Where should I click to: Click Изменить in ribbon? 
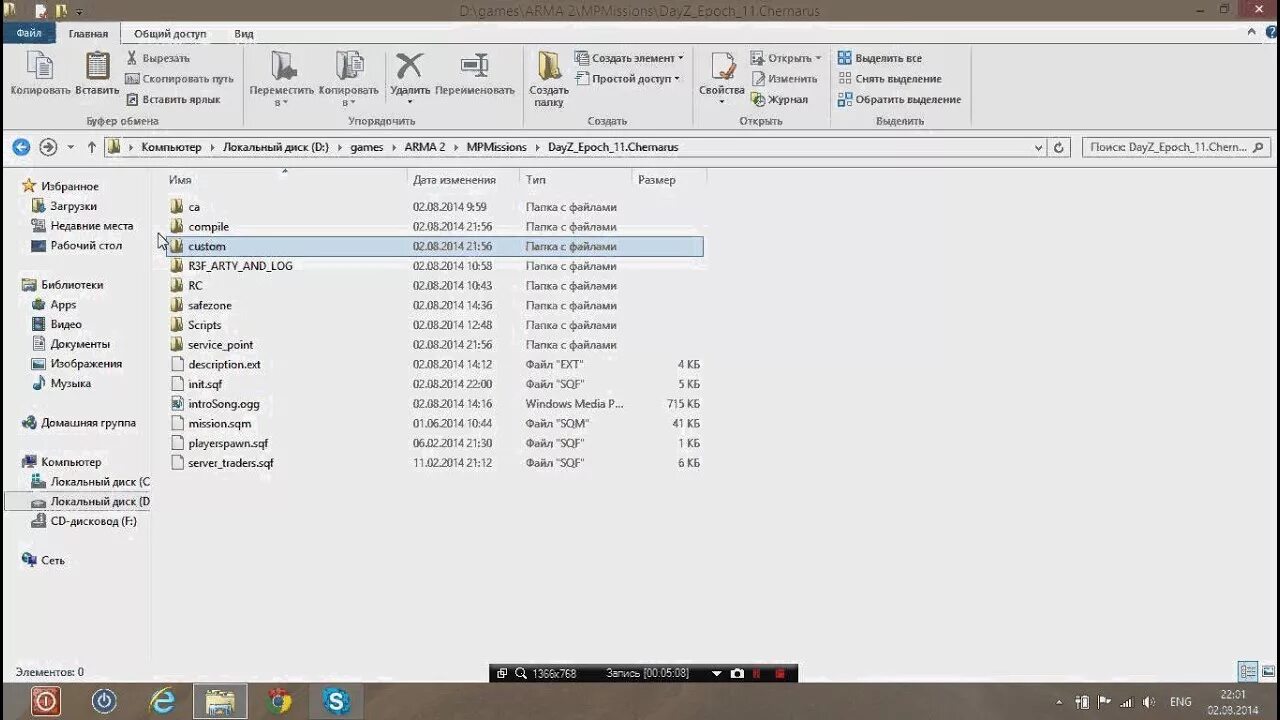coord(784,79)
